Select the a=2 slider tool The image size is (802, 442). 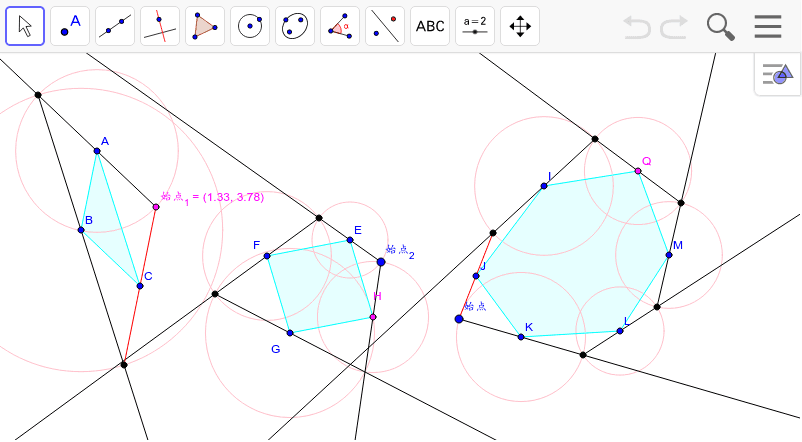pos(475,26)
